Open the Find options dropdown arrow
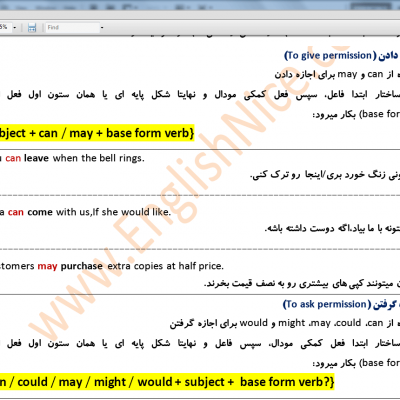The height and width of the screenshot is (400, 400). point(102,28)
